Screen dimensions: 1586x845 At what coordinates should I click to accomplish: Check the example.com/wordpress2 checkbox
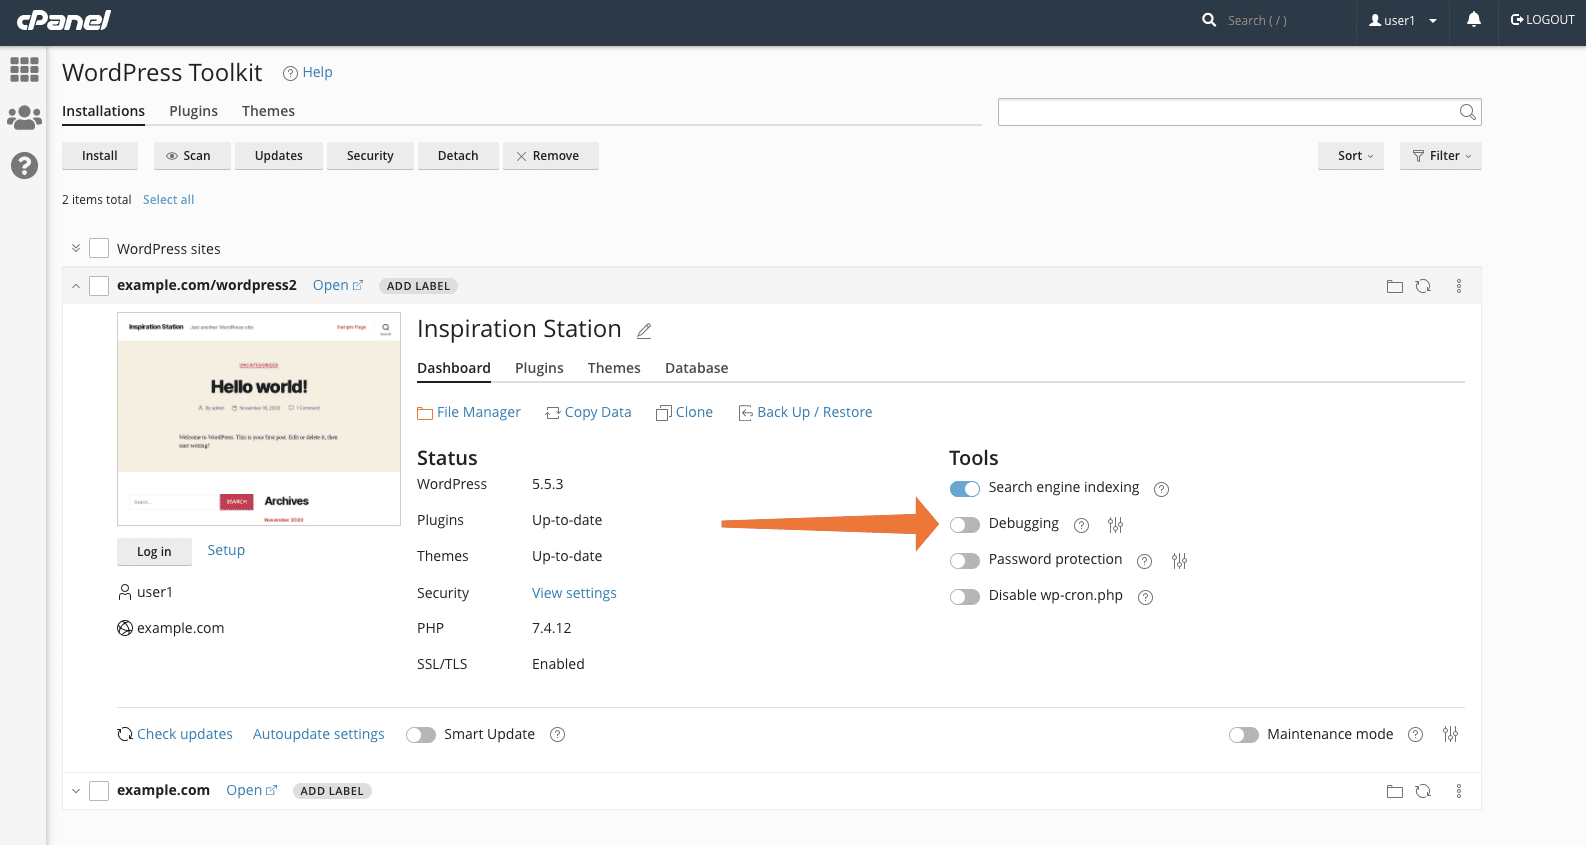tap(99, 286)
